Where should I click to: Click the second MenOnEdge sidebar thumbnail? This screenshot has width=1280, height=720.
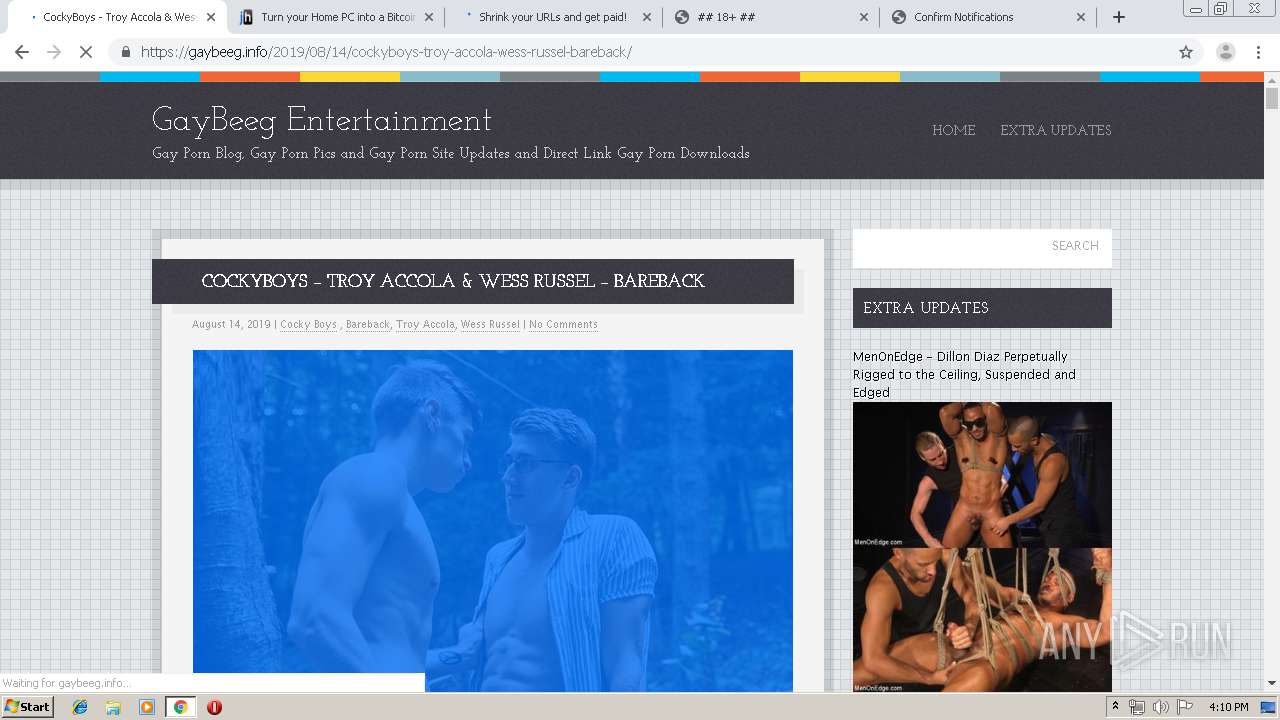pyautogui.click(x=982, y=620)
